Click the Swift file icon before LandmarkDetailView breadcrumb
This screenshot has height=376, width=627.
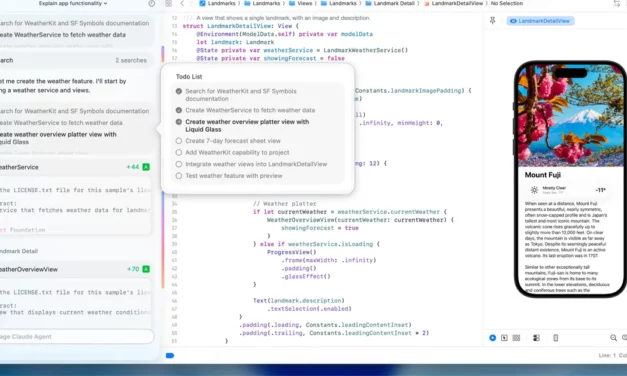[x=427, y=4]
